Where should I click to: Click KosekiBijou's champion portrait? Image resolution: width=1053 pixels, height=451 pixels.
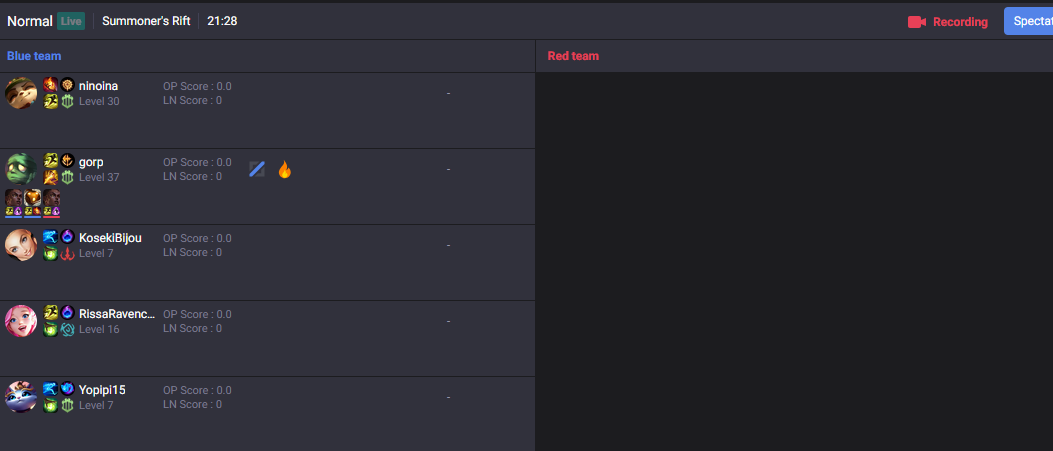click(x=21, y=245)
